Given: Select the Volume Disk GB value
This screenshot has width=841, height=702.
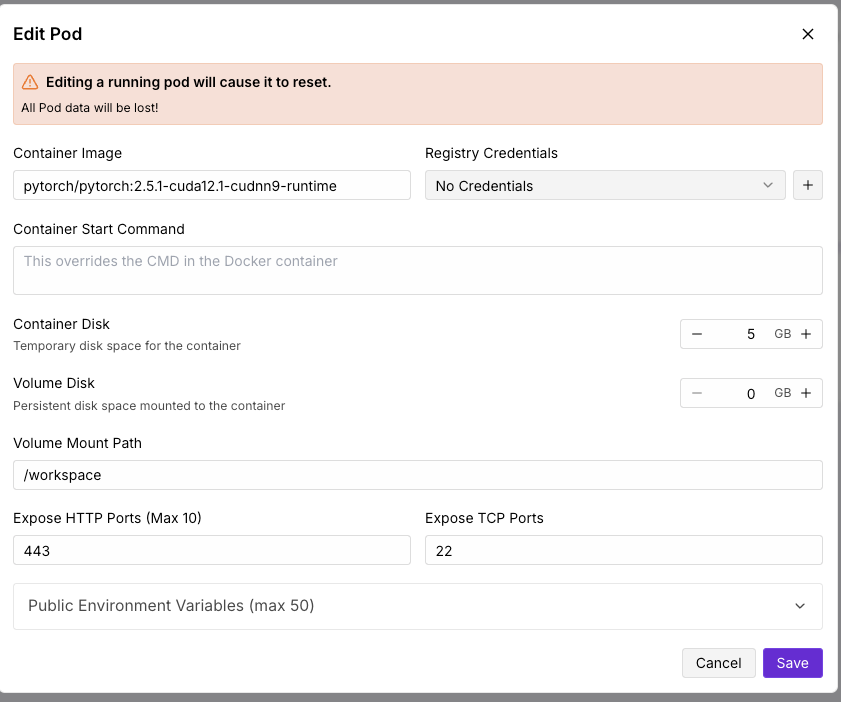Looking at the screenshot, I should coord(738,393).
